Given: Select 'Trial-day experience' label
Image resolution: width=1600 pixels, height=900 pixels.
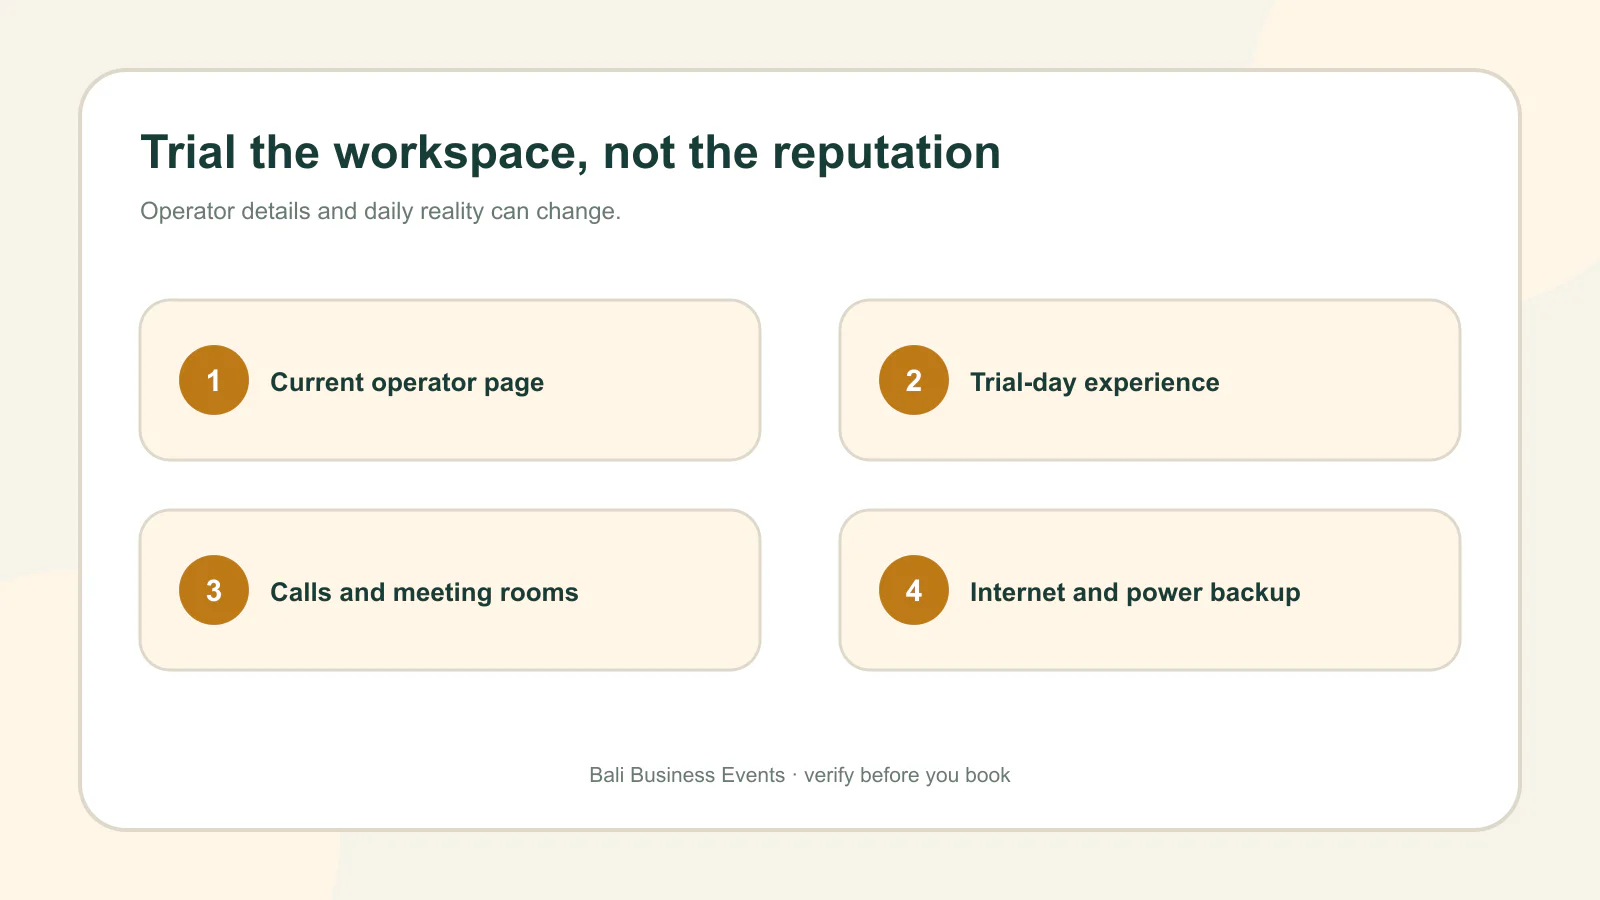Looking at the screenshot, I should click(x=1095, y=383).
